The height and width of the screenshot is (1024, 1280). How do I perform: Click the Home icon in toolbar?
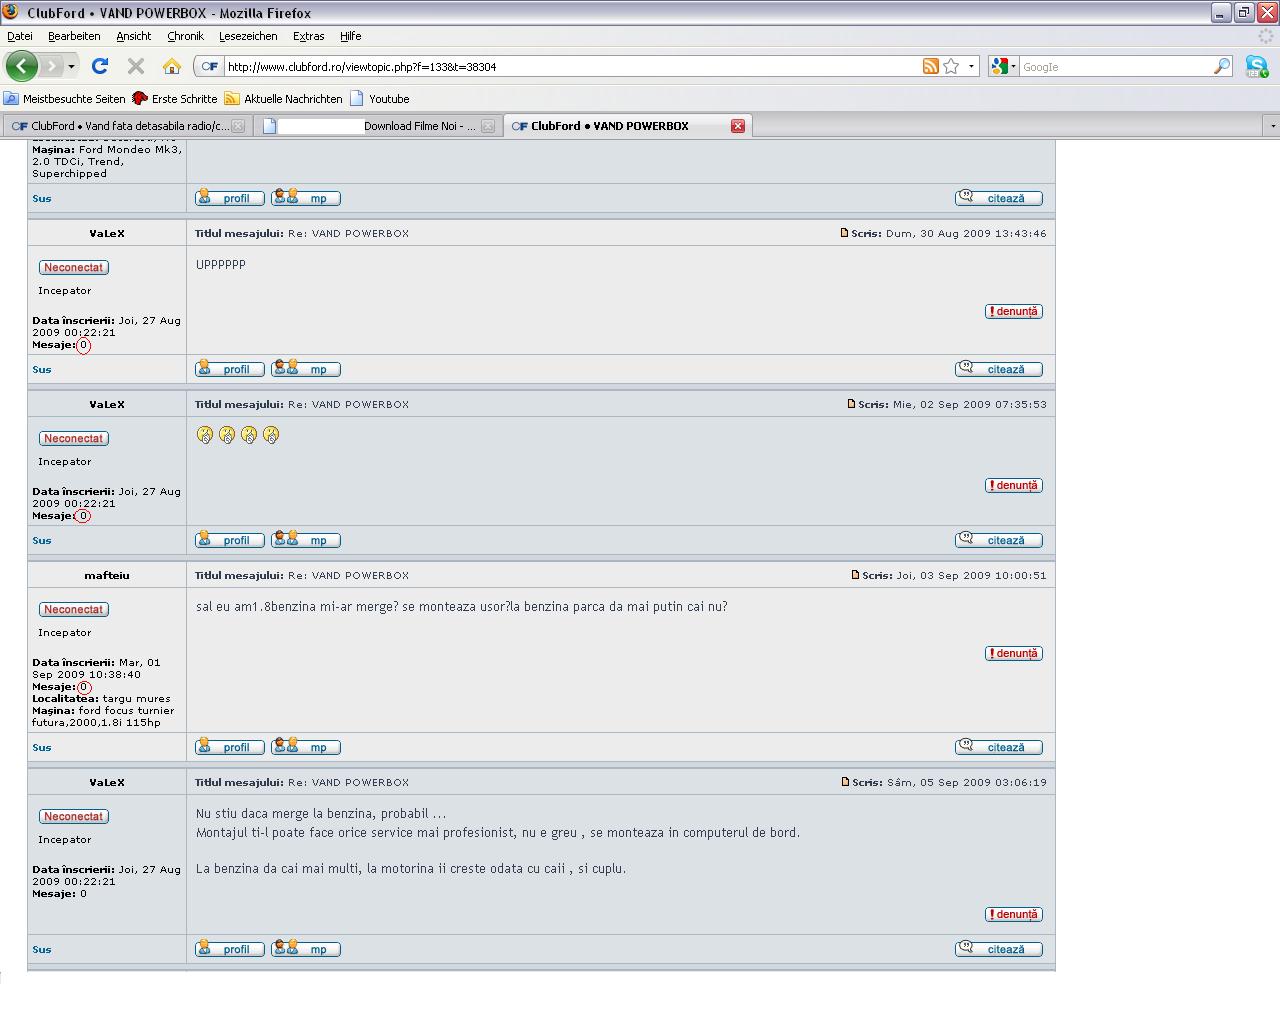click(172, 67)
